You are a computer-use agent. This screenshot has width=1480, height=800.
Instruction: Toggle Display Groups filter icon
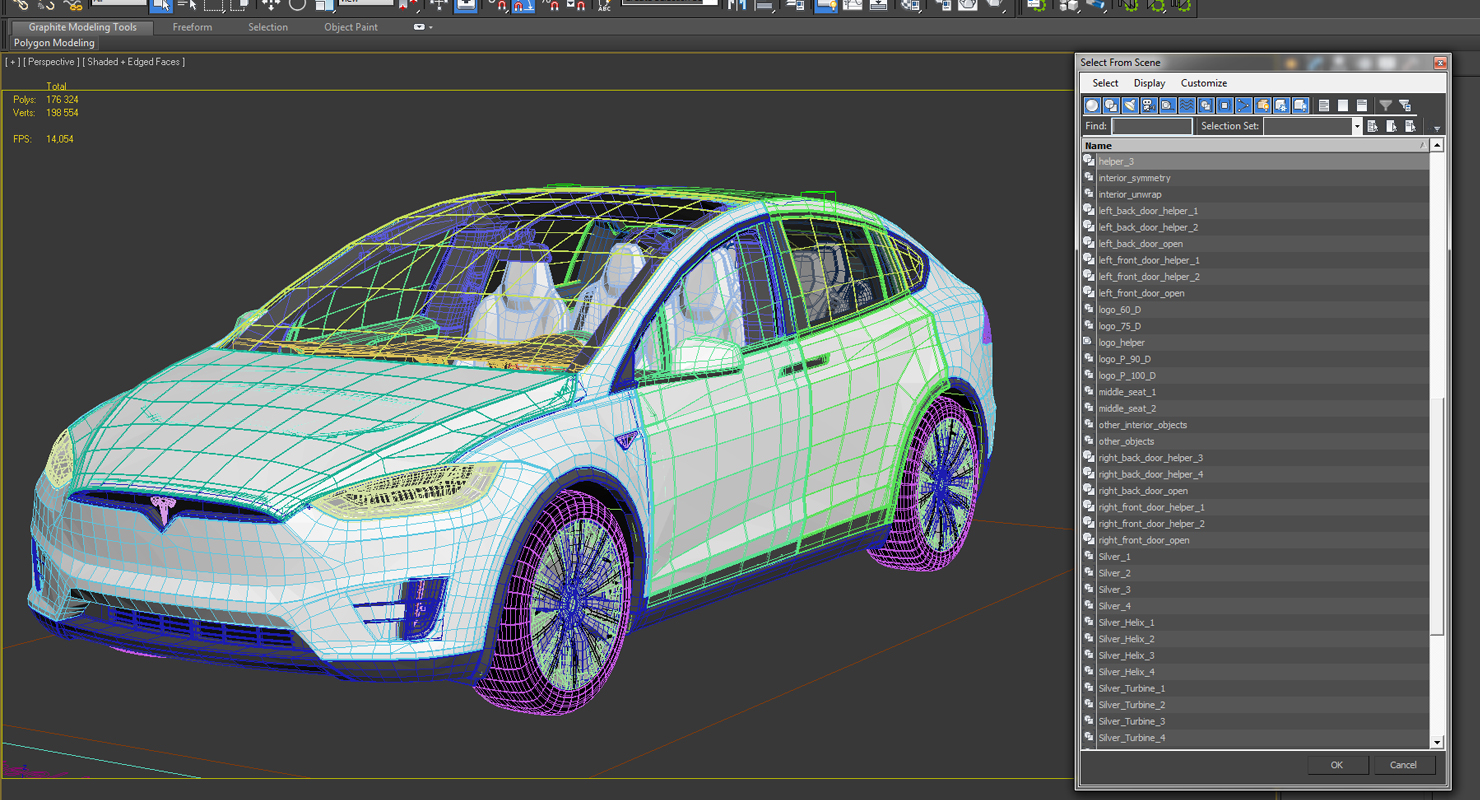1206,105
